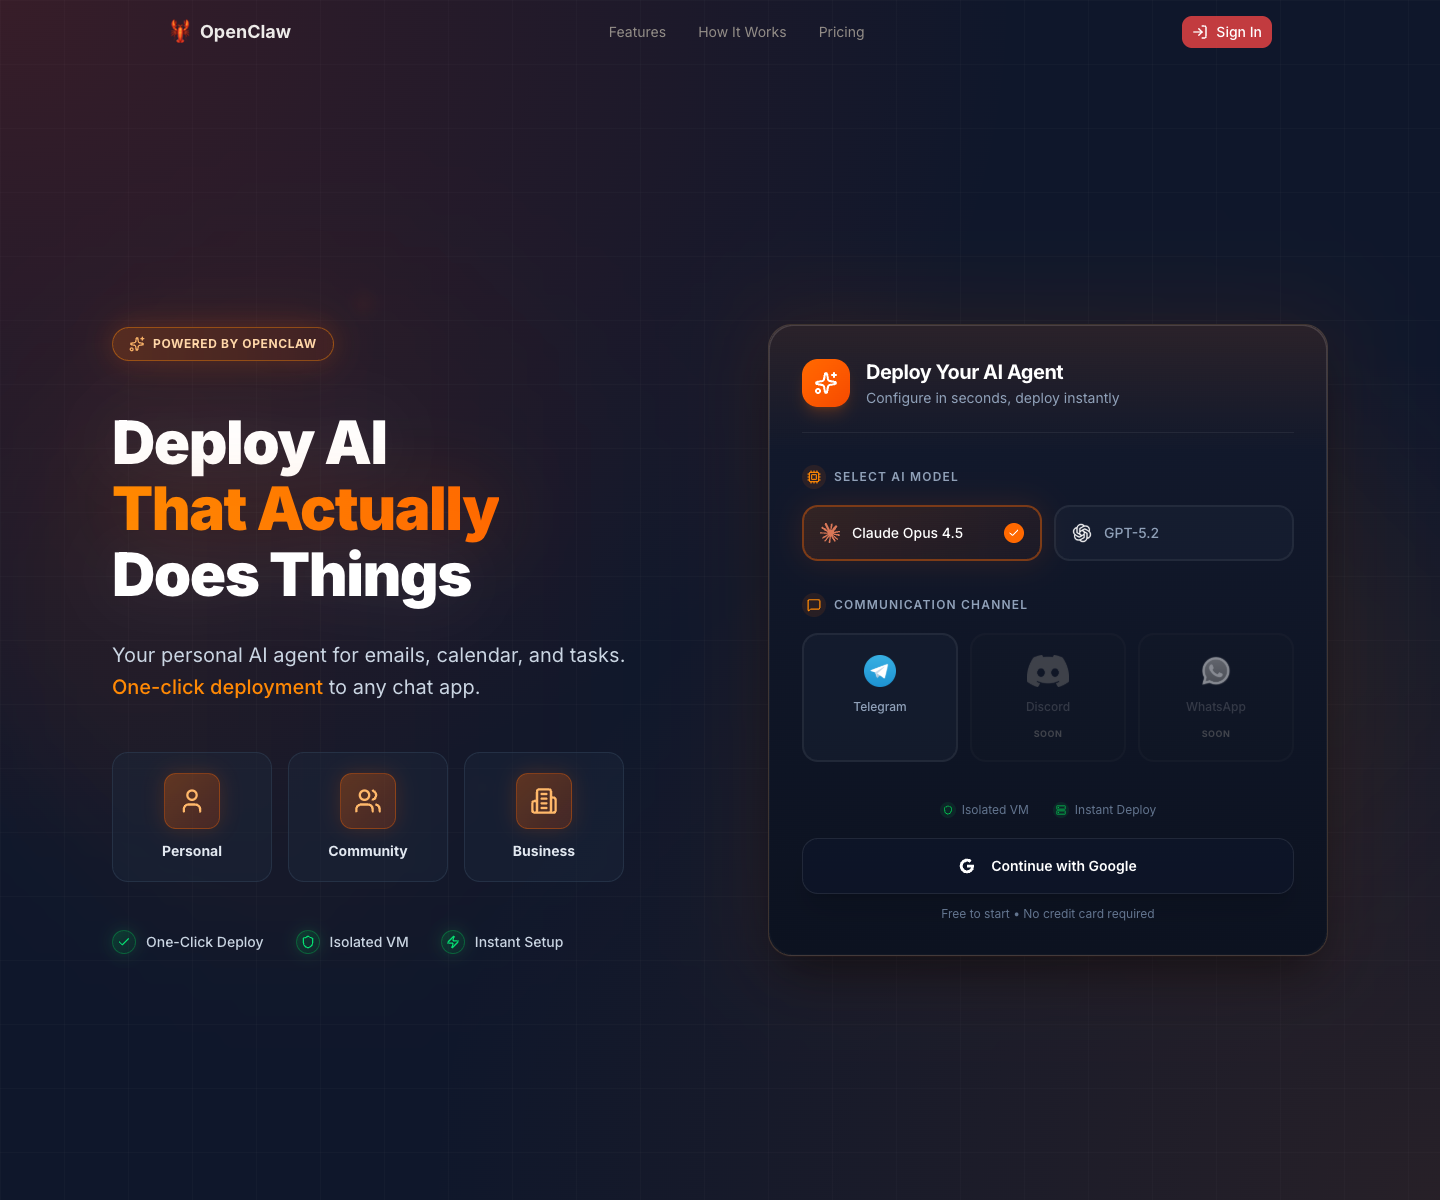This screenshot has height=1200, width=1440.
Task: Click the Business building icon
Action: pyautogui.click(x=544, y=801)
